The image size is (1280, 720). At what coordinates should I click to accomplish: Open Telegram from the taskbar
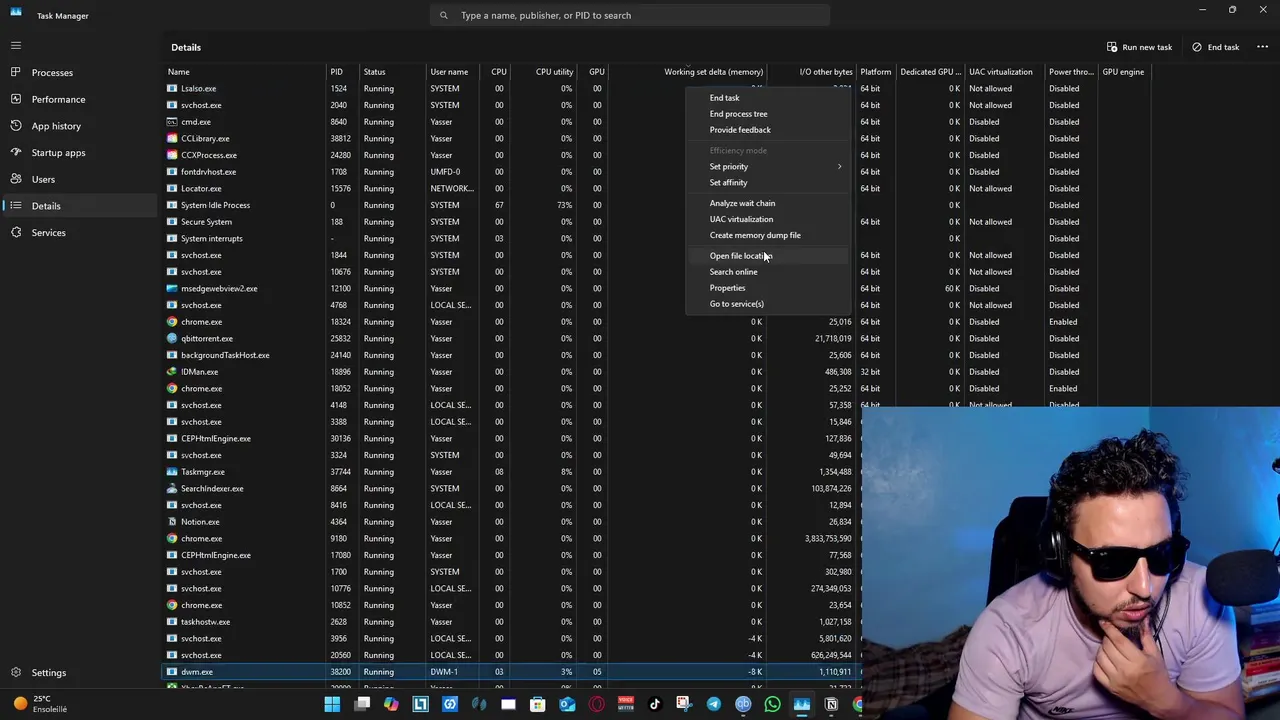point(714,704)
